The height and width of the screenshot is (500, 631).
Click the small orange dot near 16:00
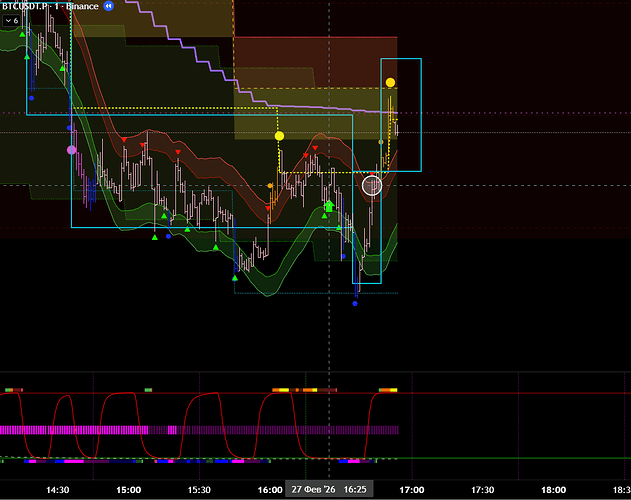(271, 186)
